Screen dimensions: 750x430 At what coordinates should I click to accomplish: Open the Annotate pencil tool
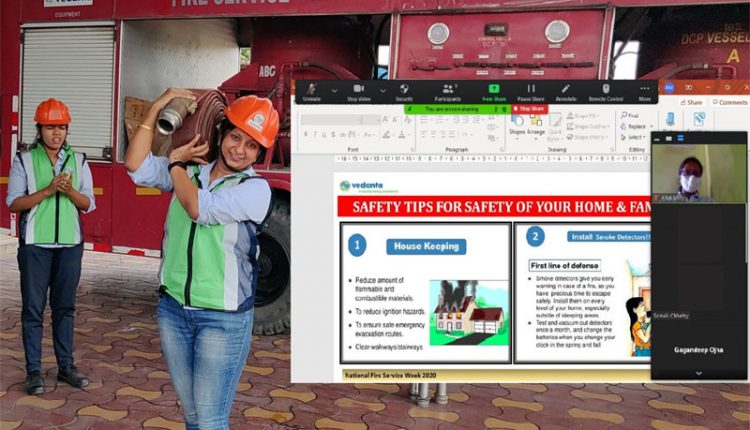click(566, 90)
